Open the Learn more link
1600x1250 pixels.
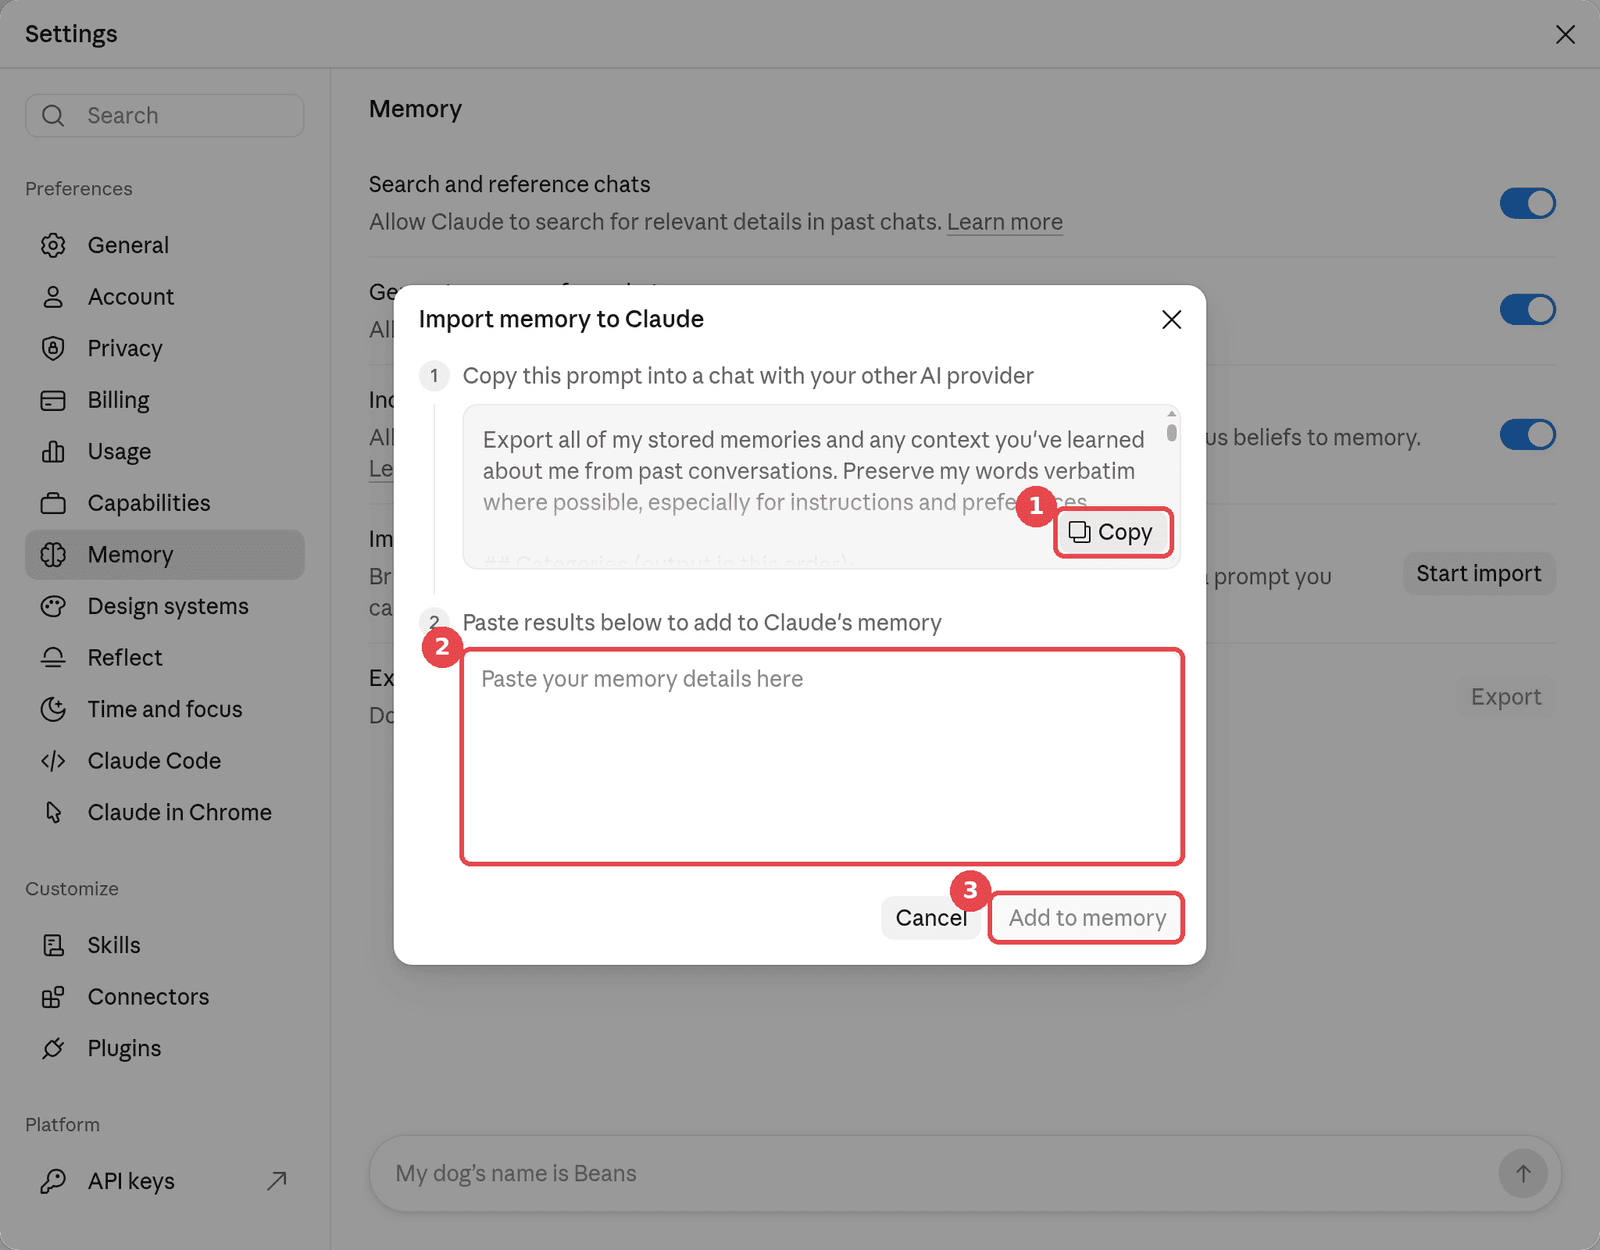pos(1004,222)
